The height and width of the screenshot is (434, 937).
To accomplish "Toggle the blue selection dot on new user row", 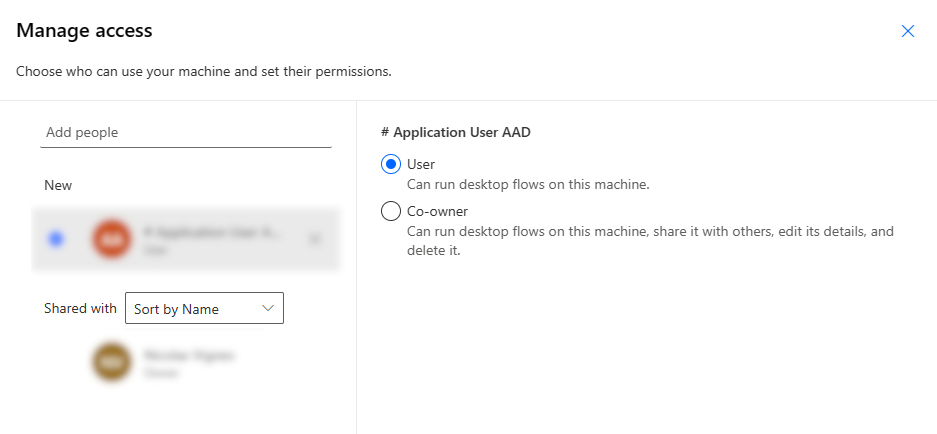I will tap(56, 239).
